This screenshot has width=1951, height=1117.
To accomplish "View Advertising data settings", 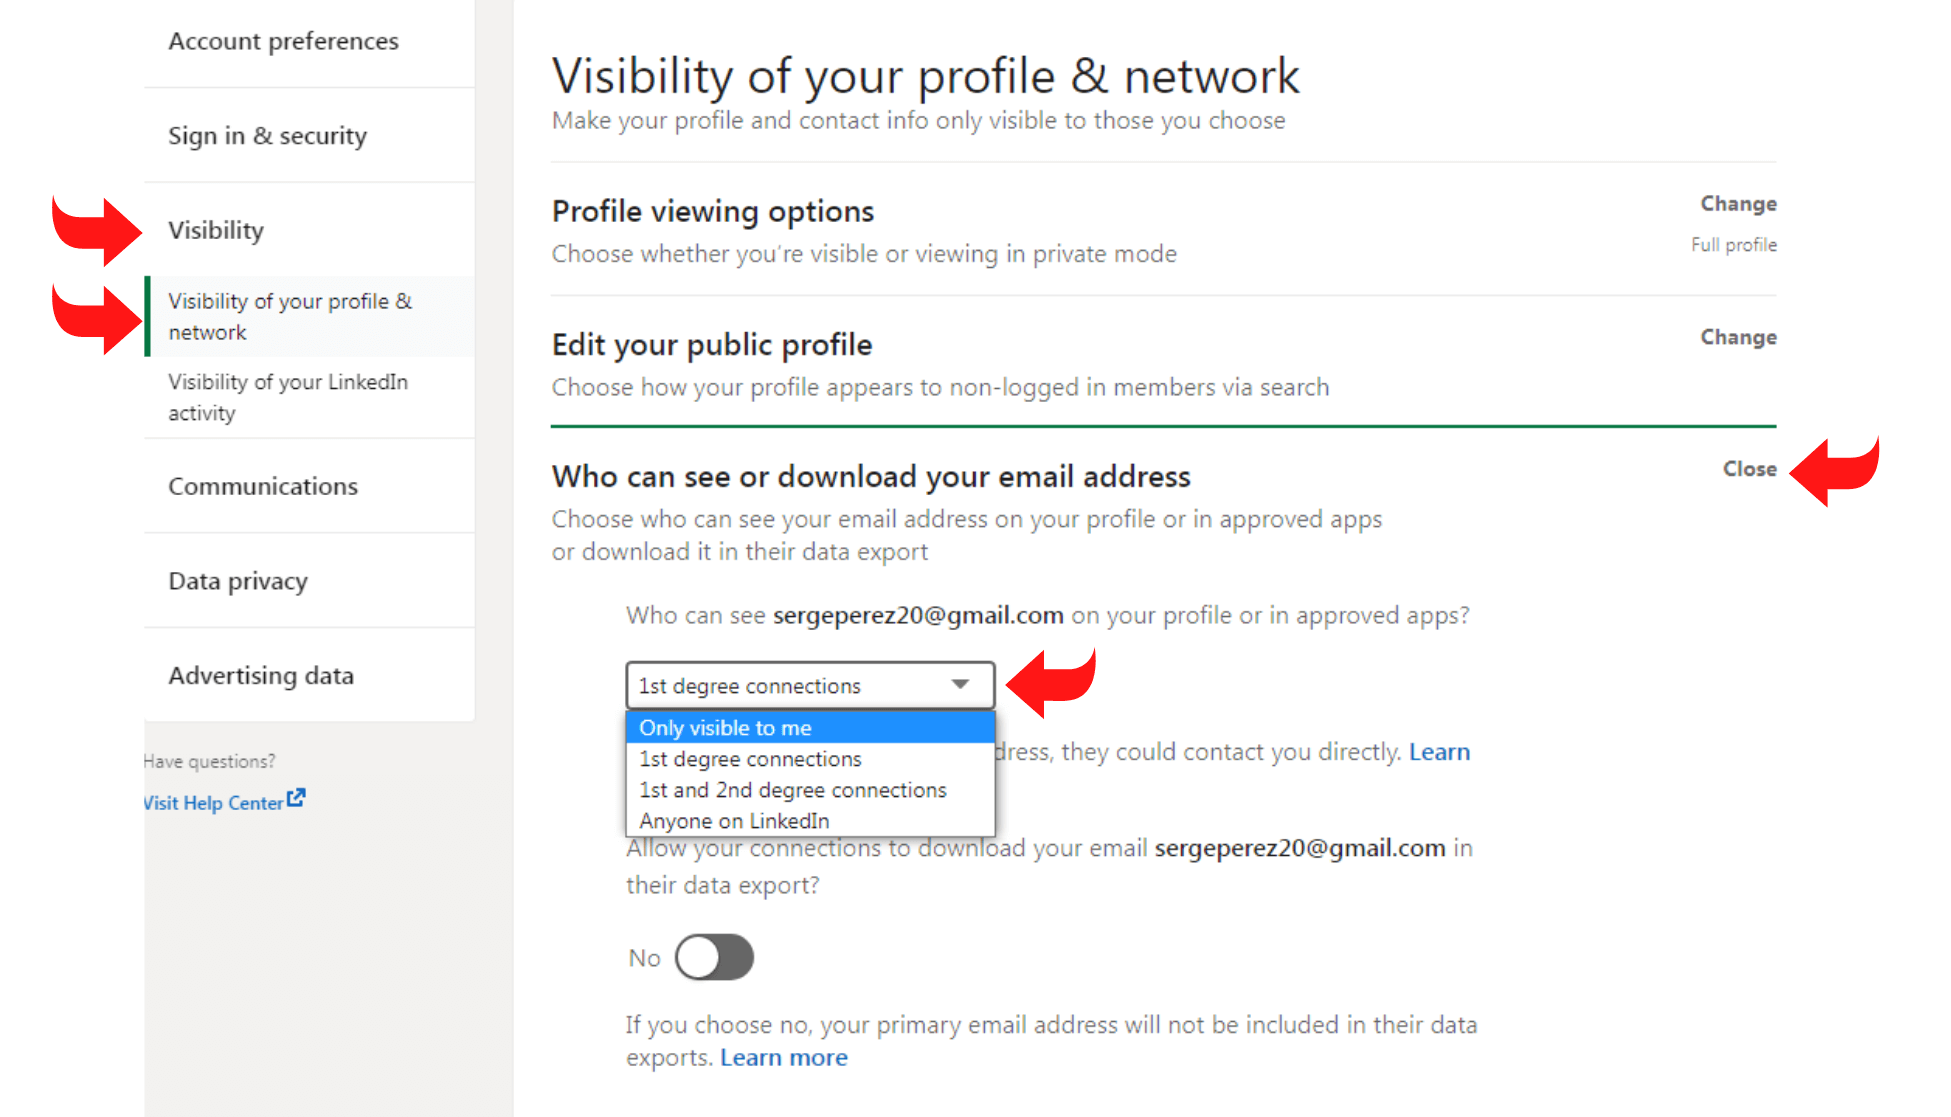I will coord(261,675).
